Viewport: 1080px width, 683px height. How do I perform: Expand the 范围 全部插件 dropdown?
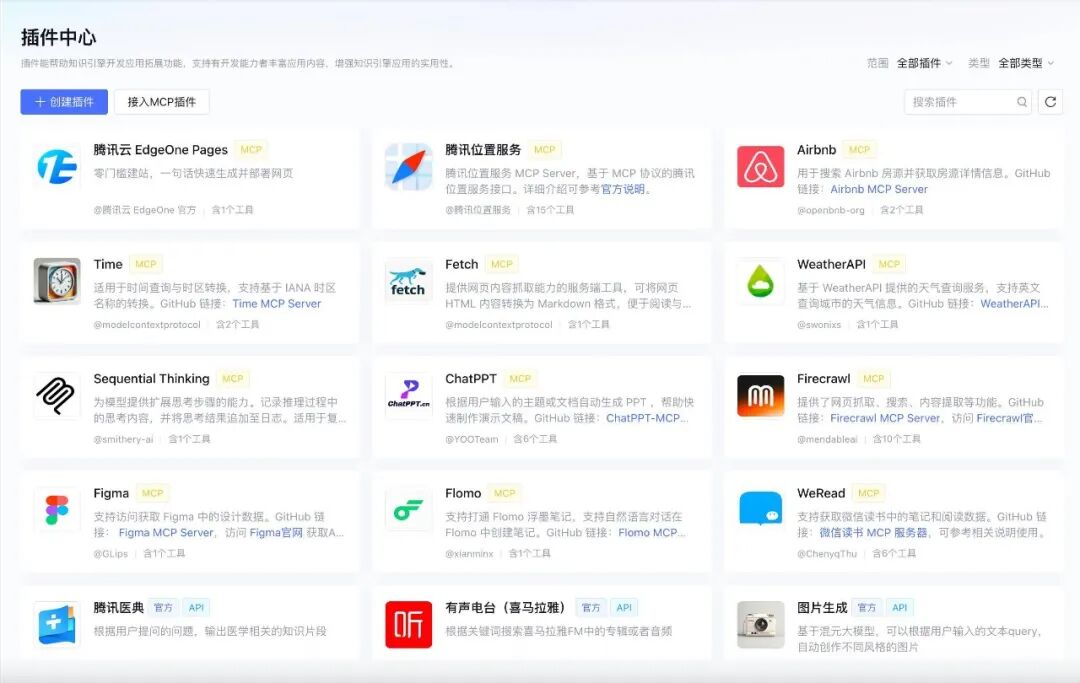pyautogui.click(x=924, y=63)
